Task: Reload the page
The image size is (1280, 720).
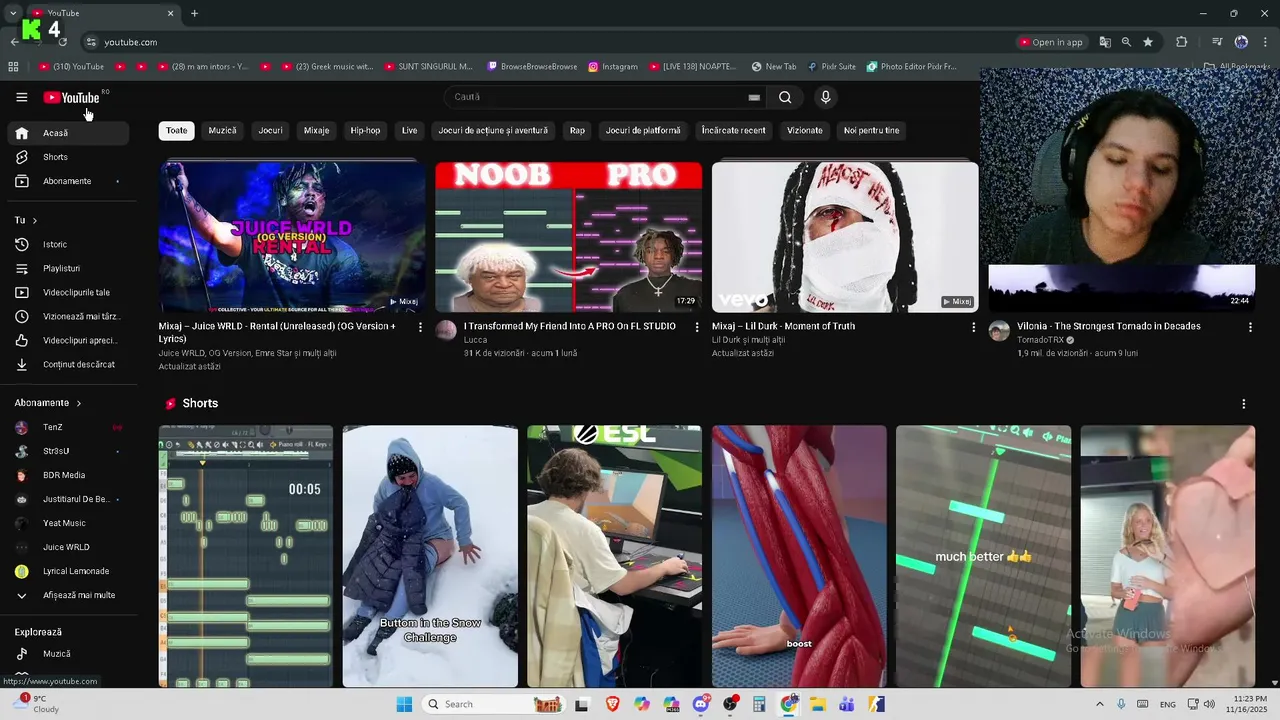Action: point(63,42)
